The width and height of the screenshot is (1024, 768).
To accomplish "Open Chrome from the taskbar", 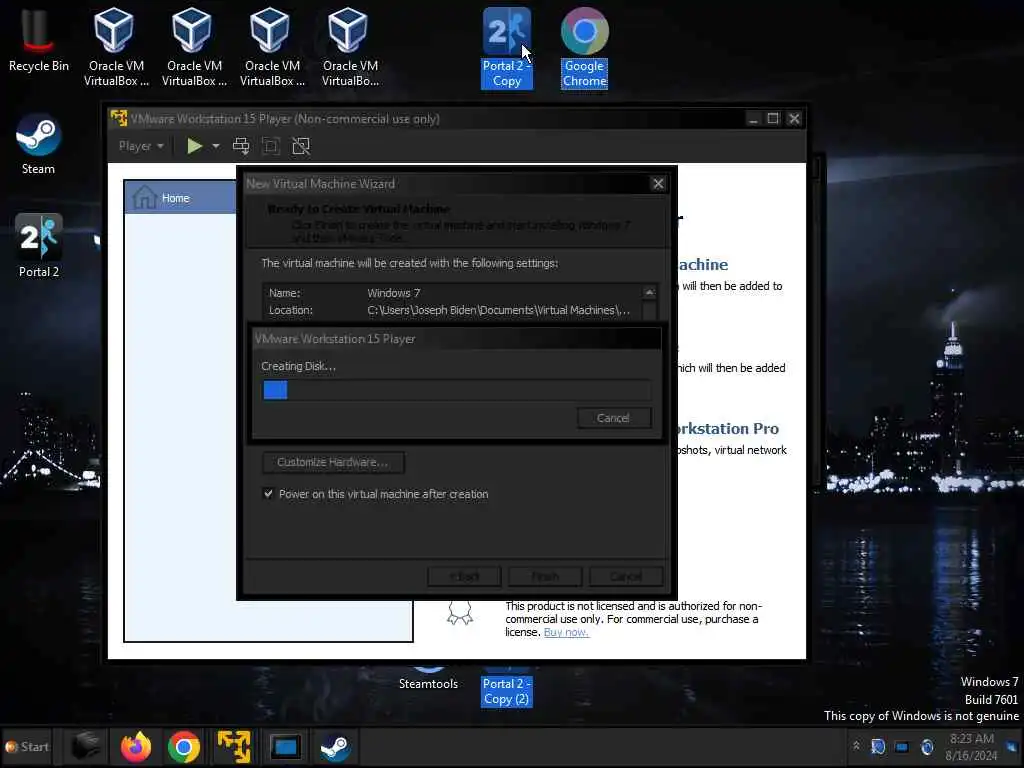I will tap(184, 746).
